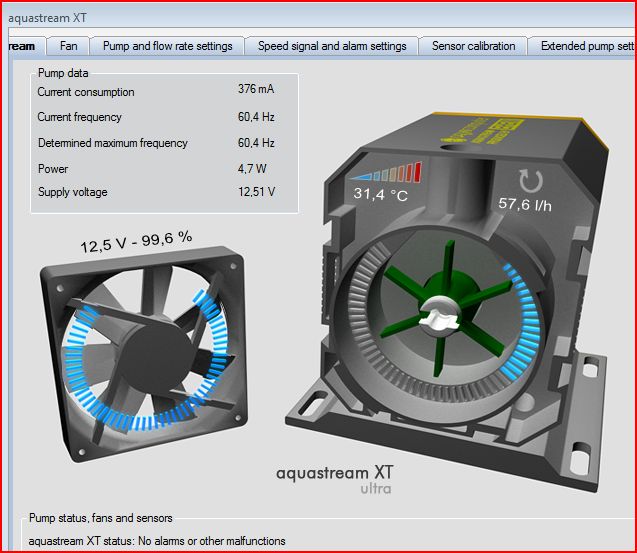Click the 12,51 V supply voltage value

[257, 191]
